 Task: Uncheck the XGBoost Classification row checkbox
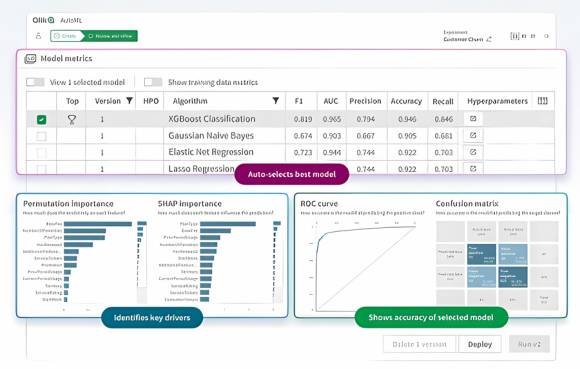point(41,119)
